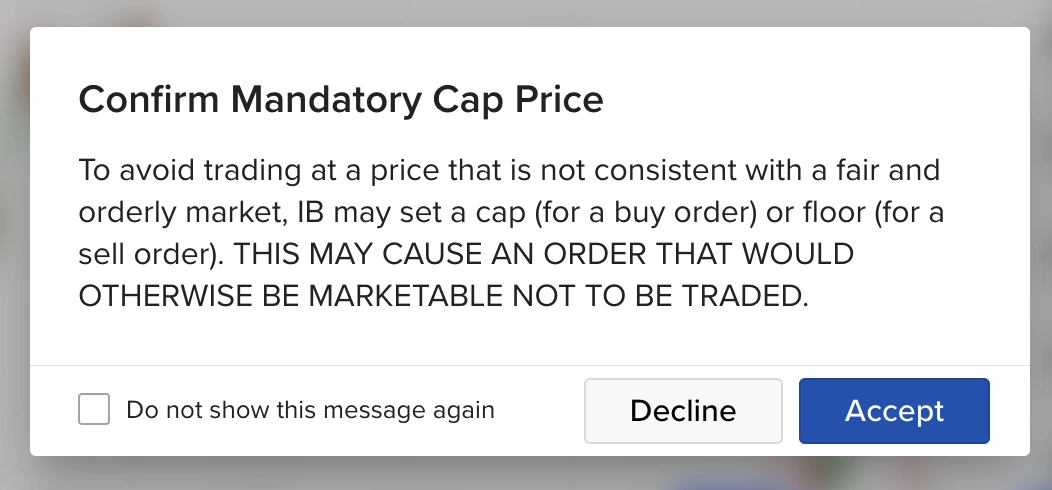Choose the white Decline option in the dialog footer
Viewport: 1052px width, 490px height.
click(x=683, y=411)
